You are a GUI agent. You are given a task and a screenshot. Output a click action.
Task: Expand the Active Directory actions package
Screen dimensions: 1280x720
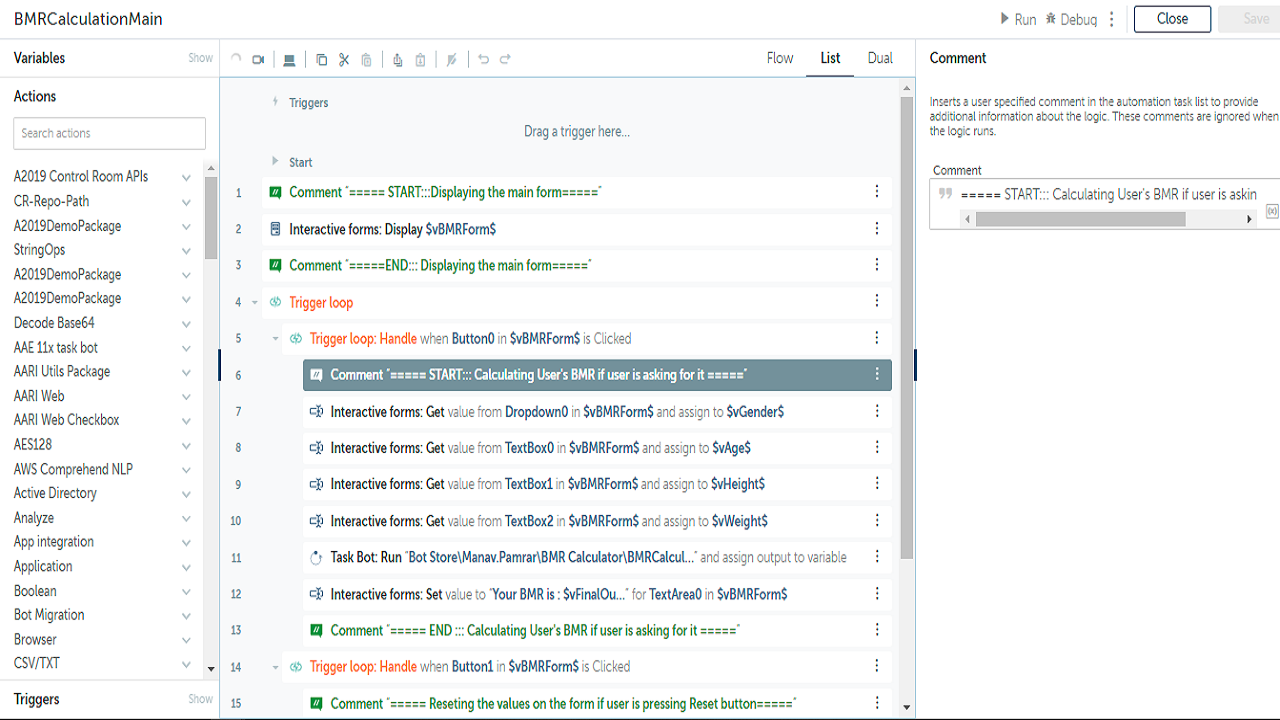(x=186, y=494)
